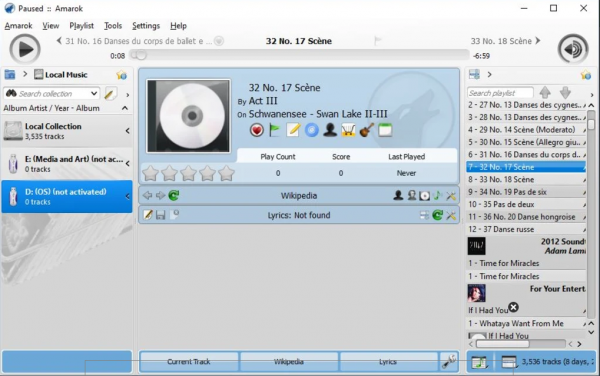Click media sources home folder icon

click(x=10, y=74)
